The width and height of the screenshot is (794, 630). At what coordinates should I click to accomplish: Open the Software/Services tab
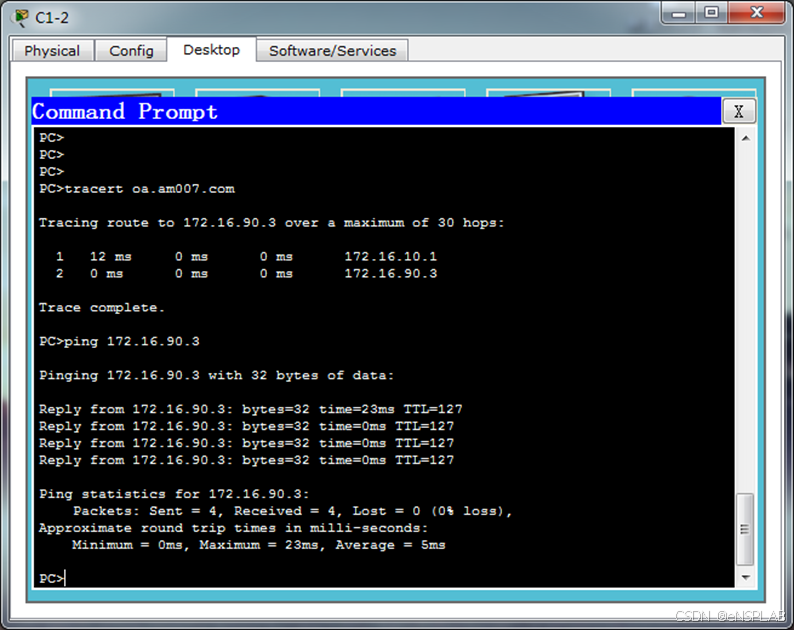pyautogui.click(x=332, y=51)
